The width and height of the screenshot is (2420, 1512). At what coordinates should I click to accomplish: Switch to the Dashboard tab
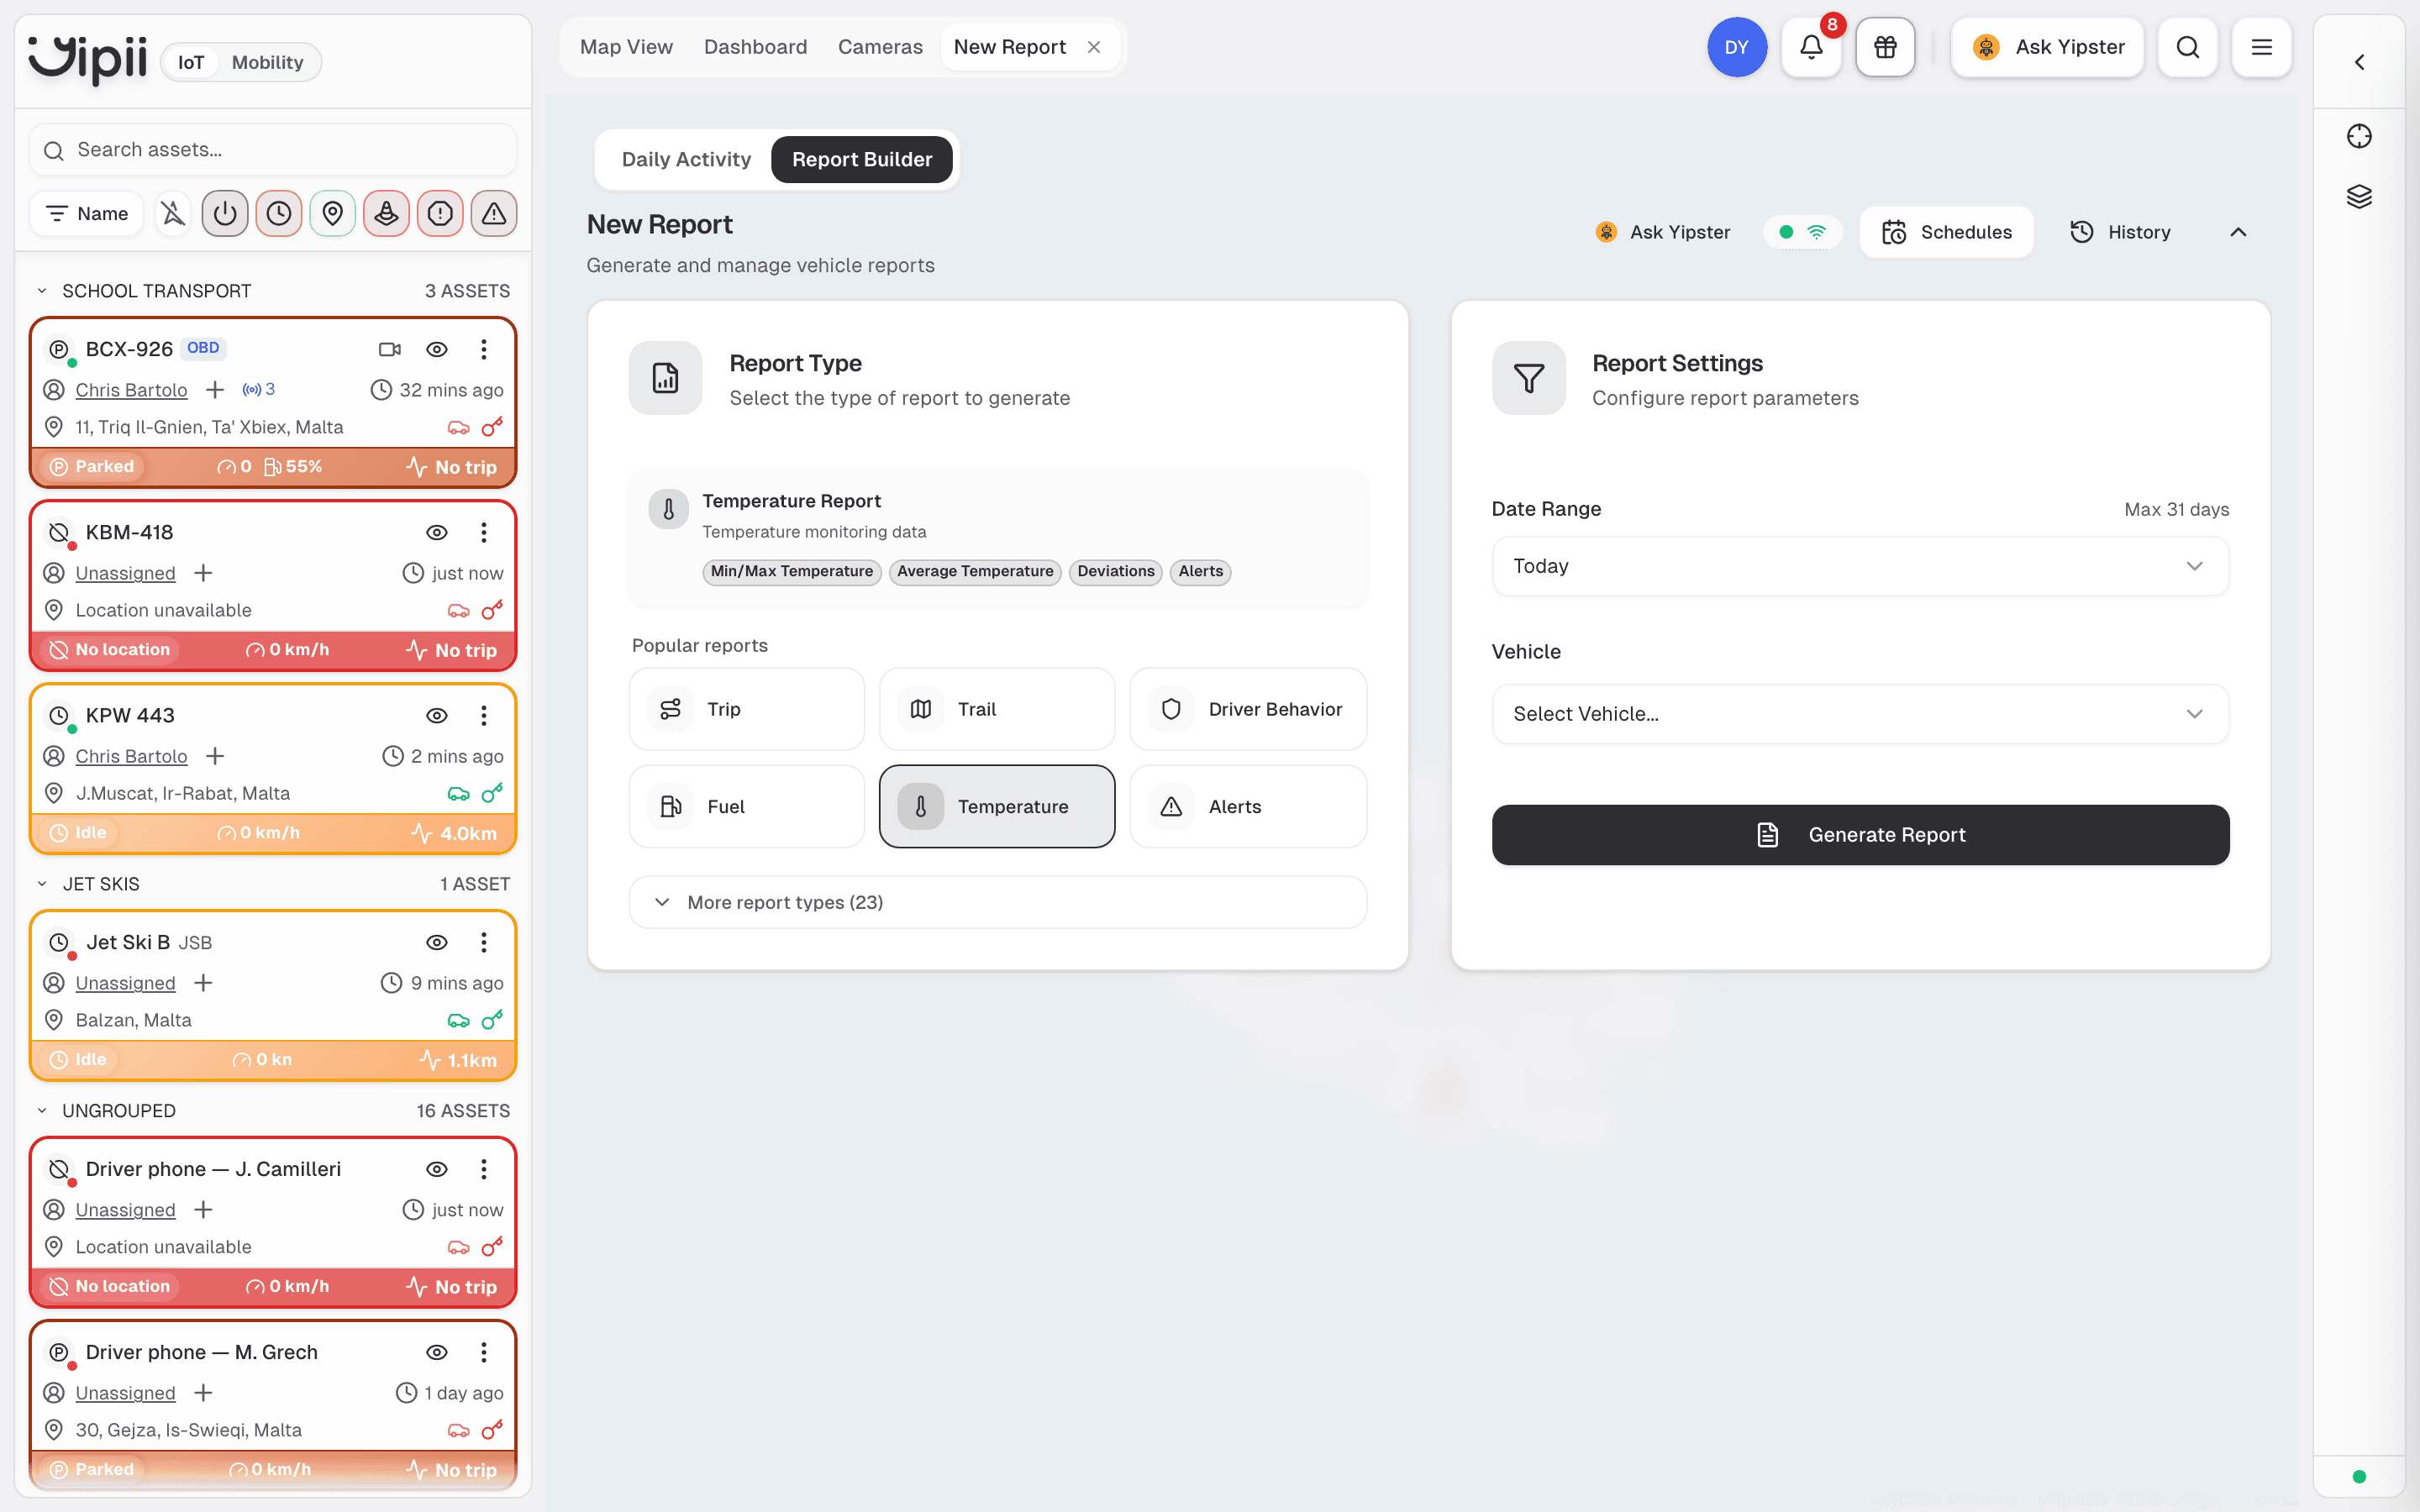pyautogui.click(x=755, y=47)
